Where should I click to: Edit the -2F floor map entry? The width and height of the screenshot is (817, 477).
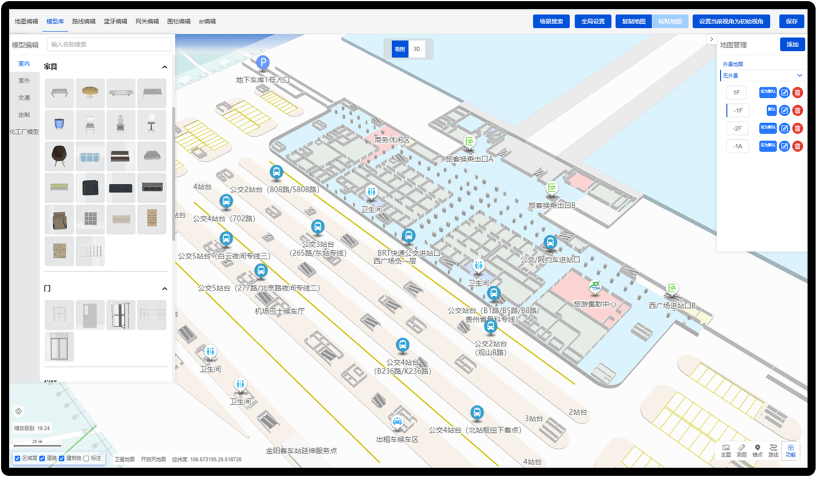coord(785,128)
